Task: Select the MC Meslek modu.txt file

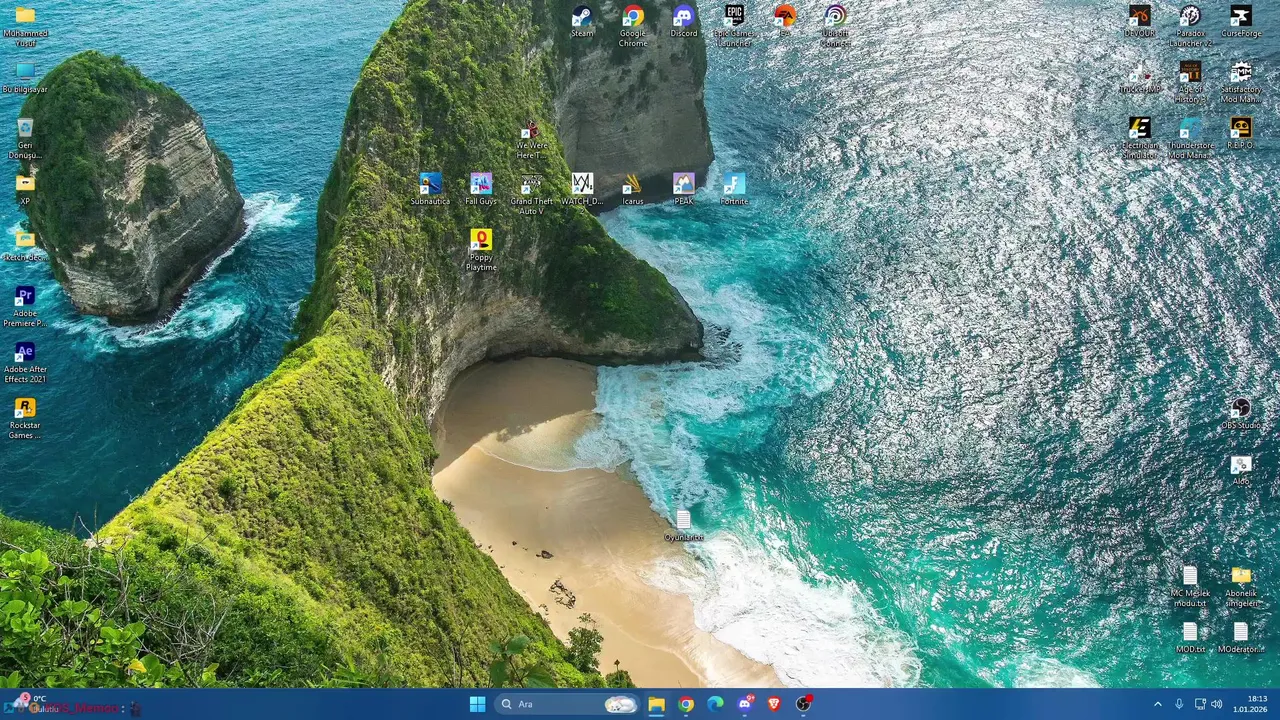Action: [1190, 586]
